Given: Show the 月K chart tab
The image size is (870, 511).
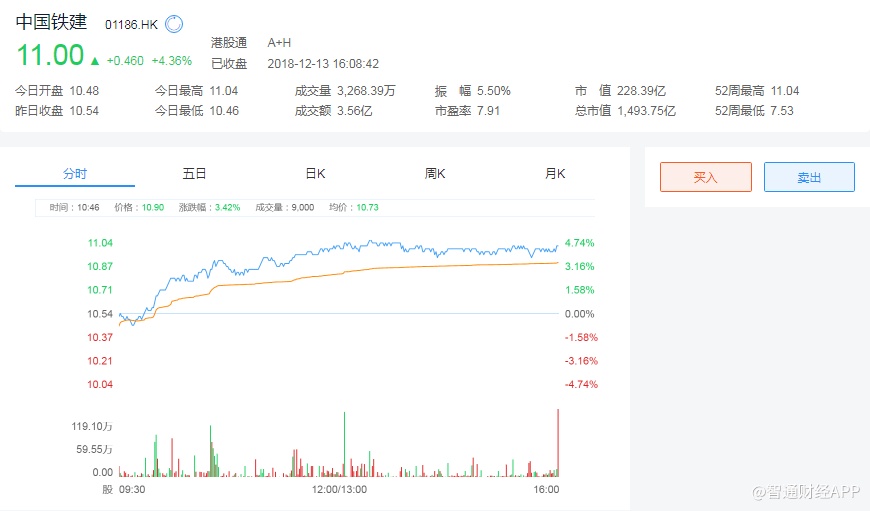Looking at the screenshot, I should coord(555,174).
